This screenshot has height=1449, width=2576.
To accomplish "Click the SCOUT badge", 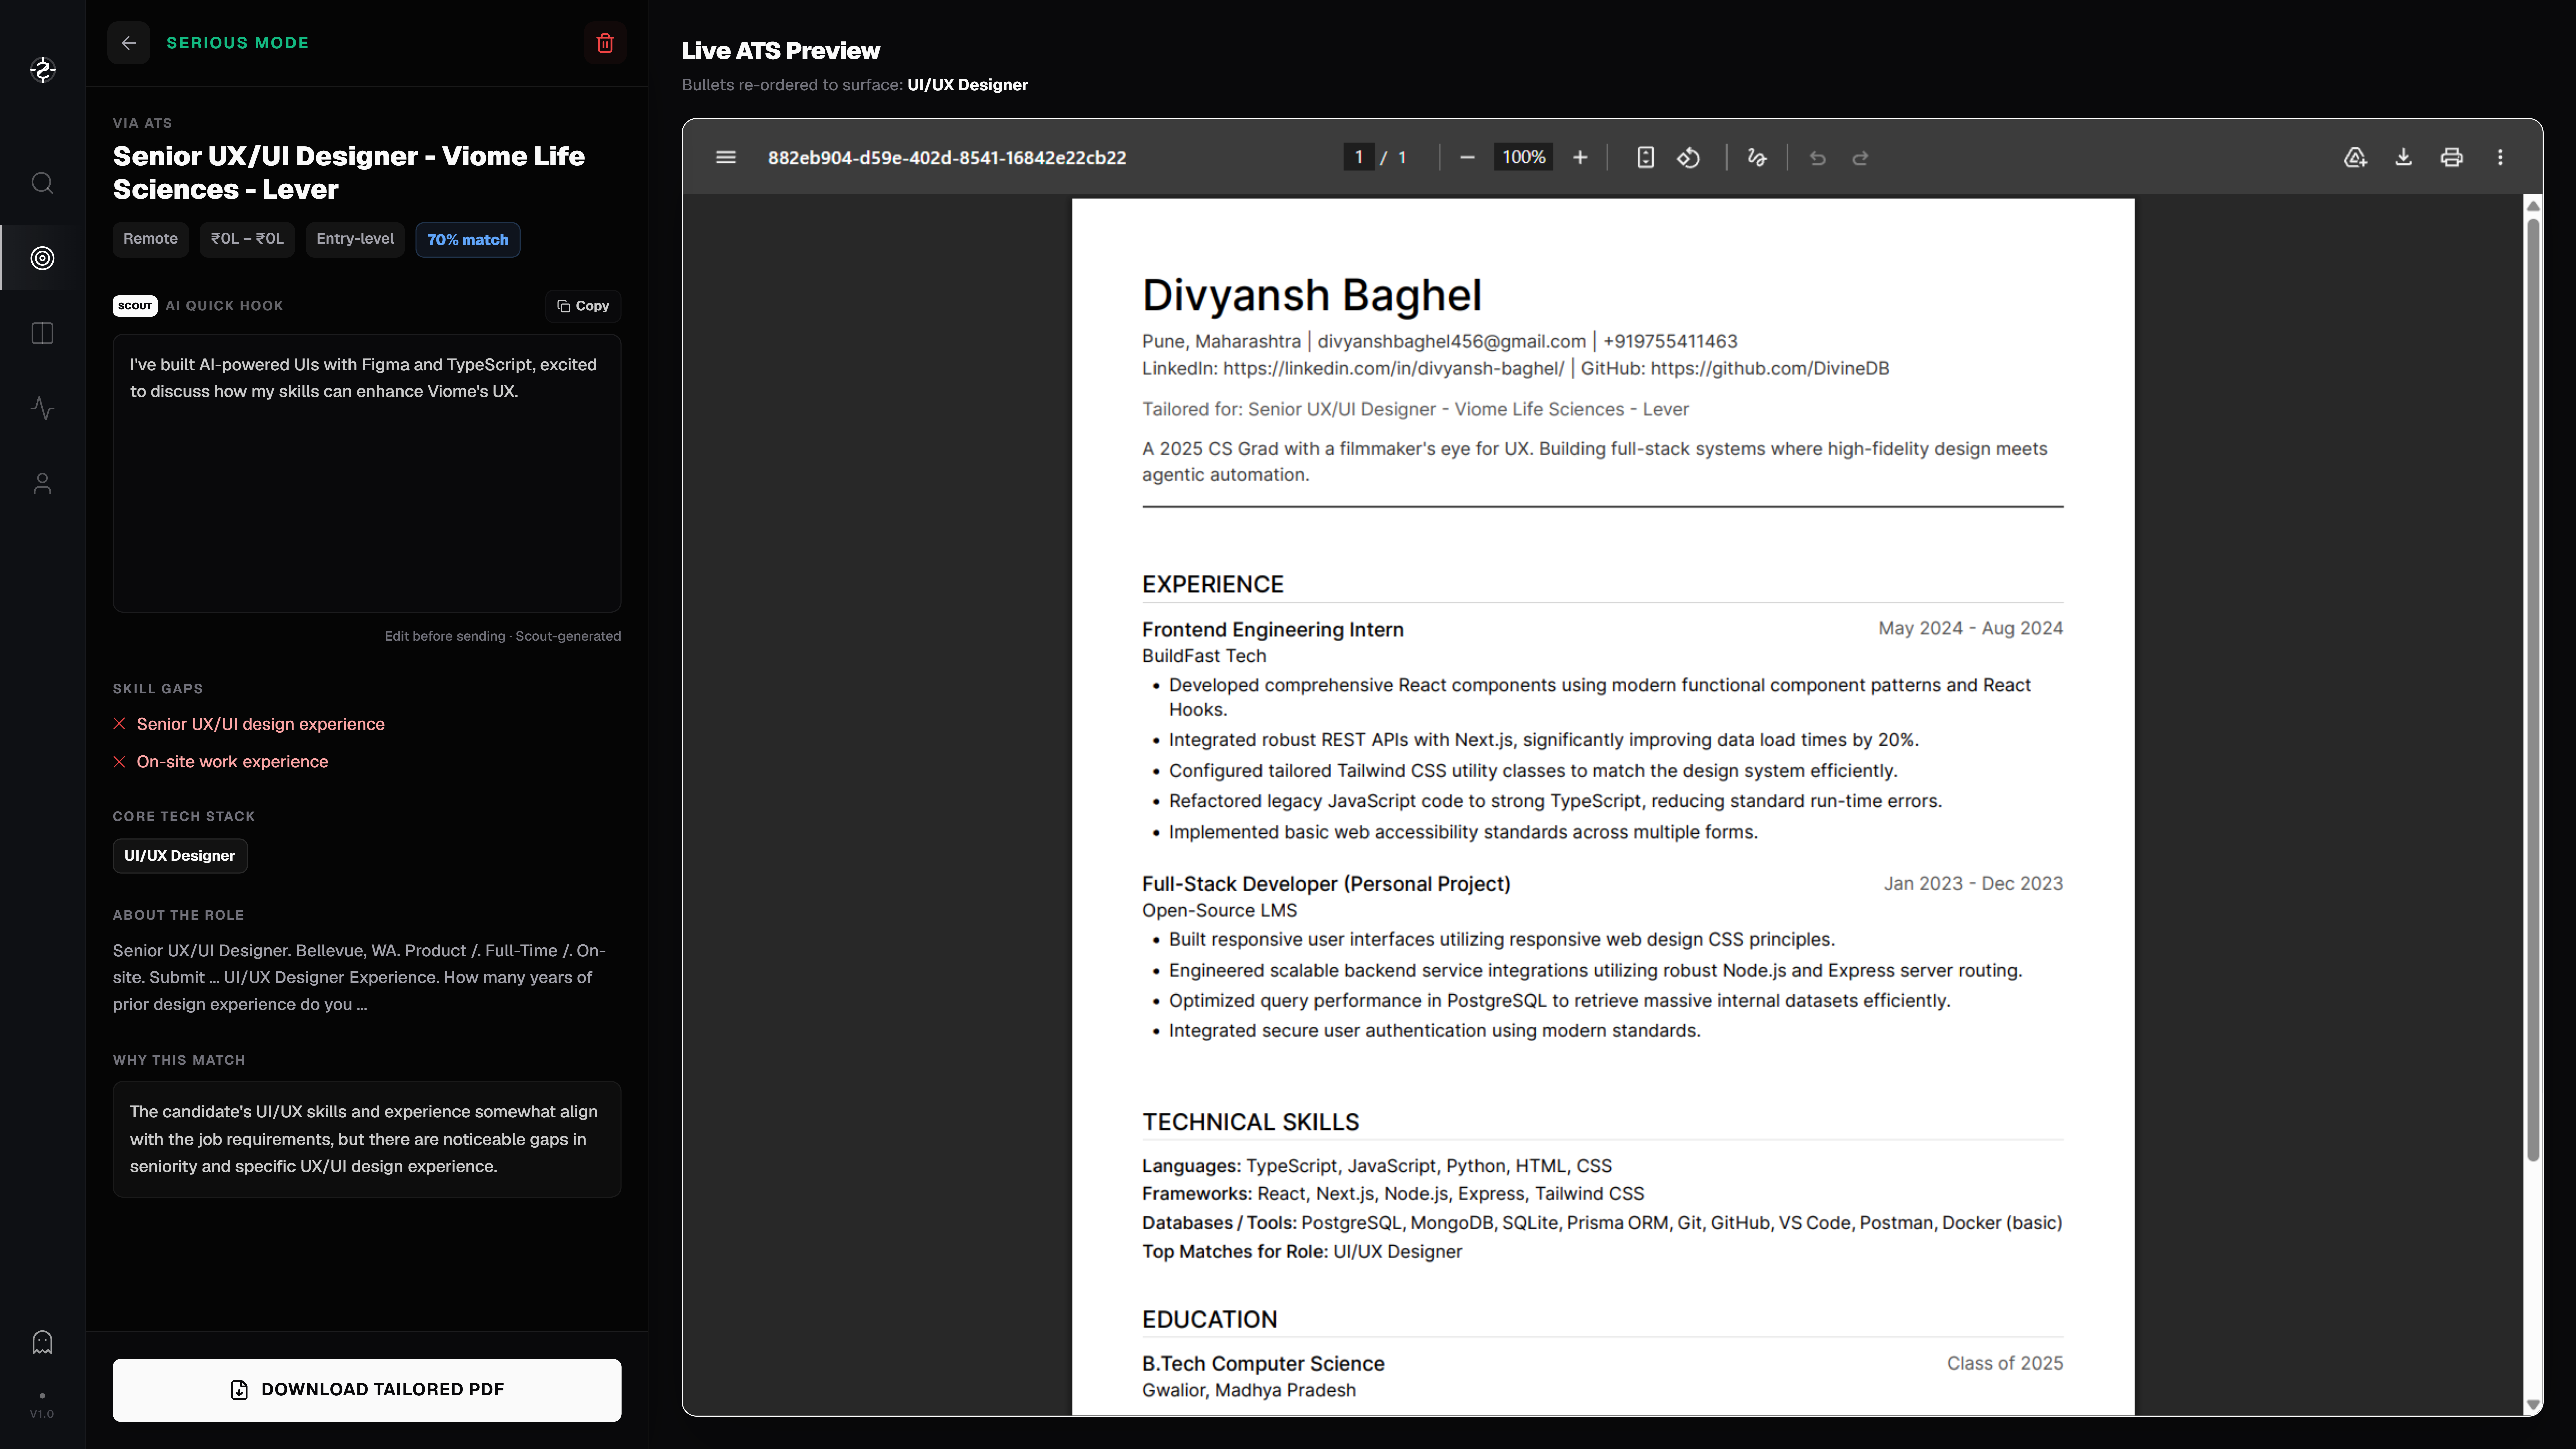I will coord(135,306).
